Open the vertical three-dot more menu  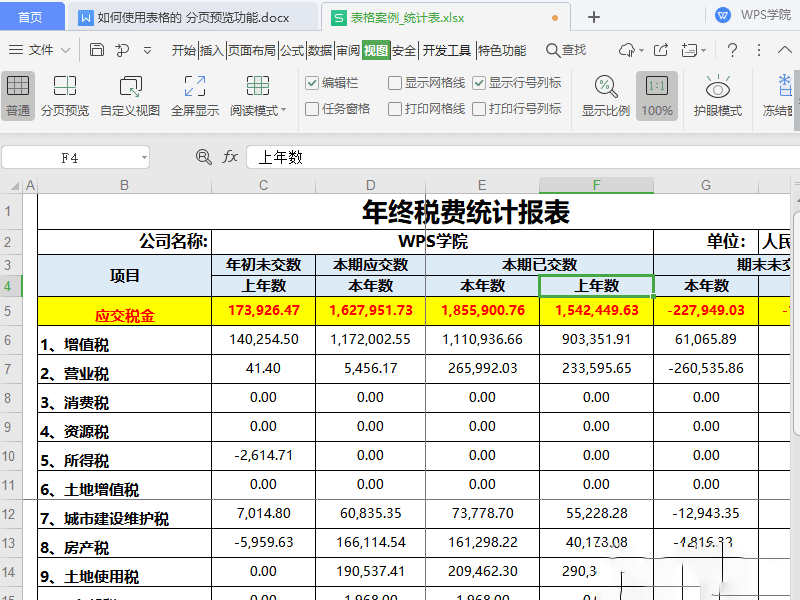coord(759,50)
